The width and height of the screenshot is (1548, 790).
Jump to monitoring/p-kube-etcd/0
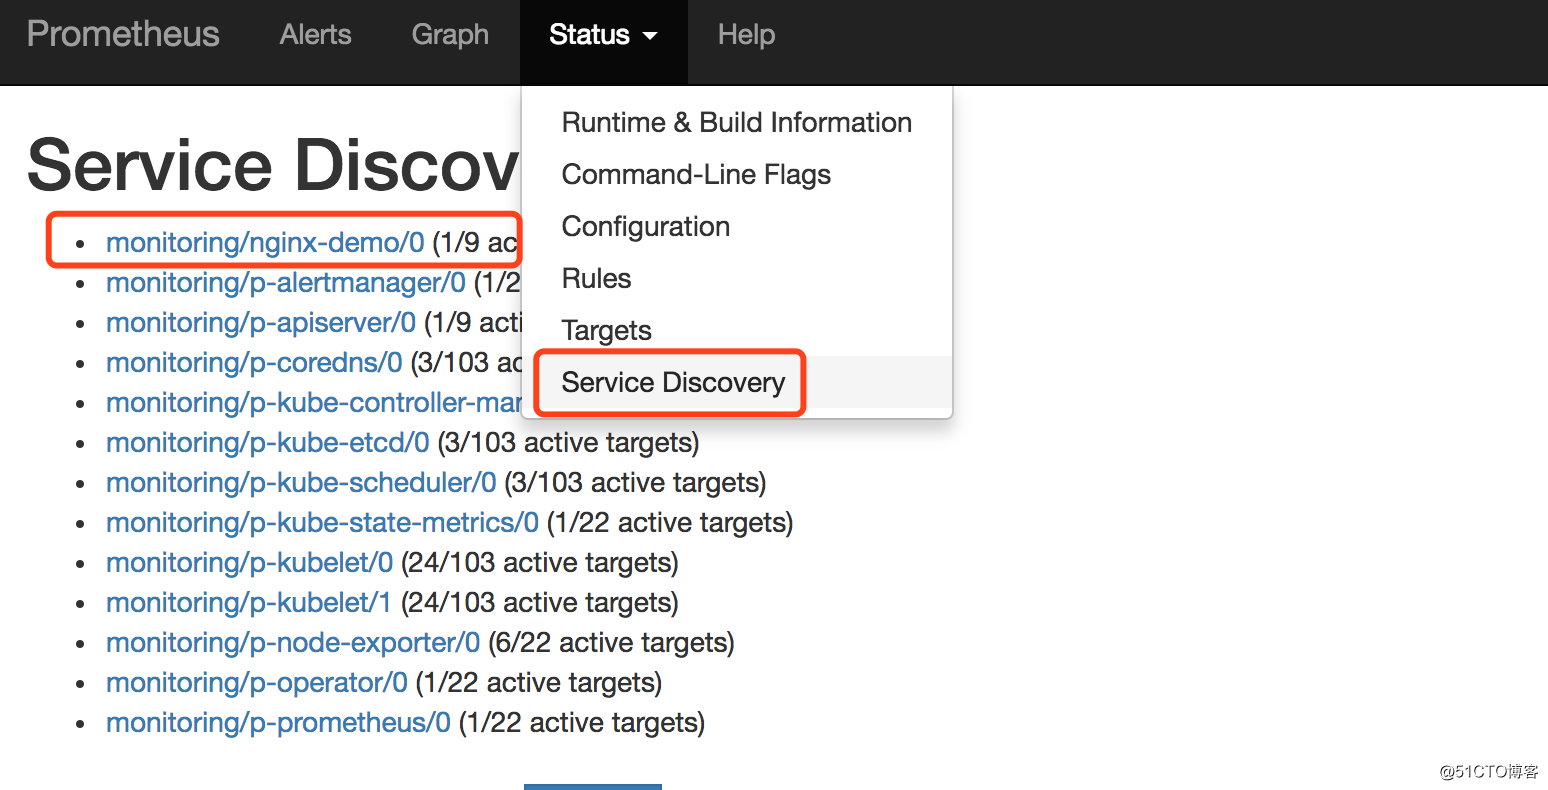268,442
